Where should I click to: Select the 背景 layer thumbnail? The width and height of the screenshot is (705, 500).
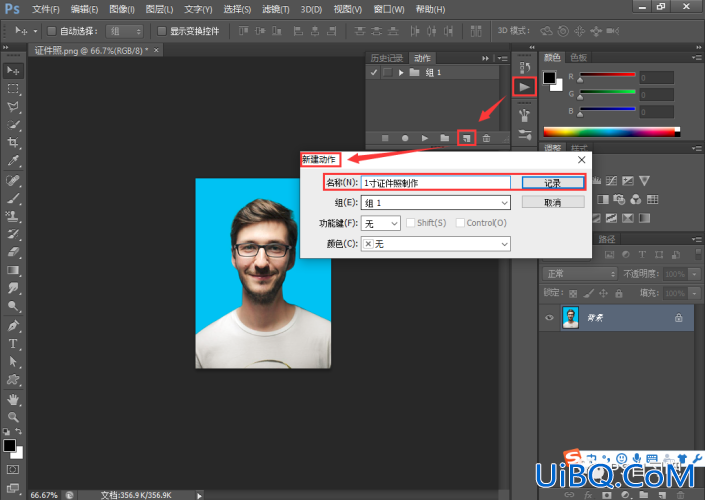click(571, 318)
